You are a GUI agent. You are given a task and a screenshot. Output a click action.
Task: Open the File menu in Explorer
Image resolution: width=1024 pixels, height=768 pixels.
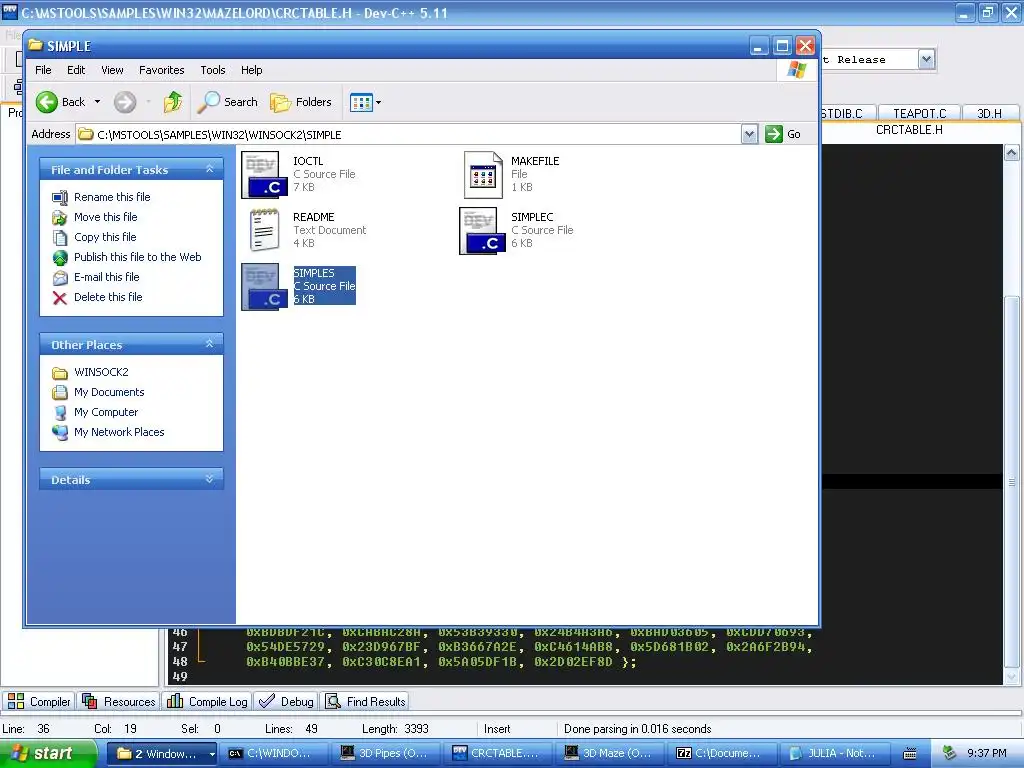pos(43,70)
